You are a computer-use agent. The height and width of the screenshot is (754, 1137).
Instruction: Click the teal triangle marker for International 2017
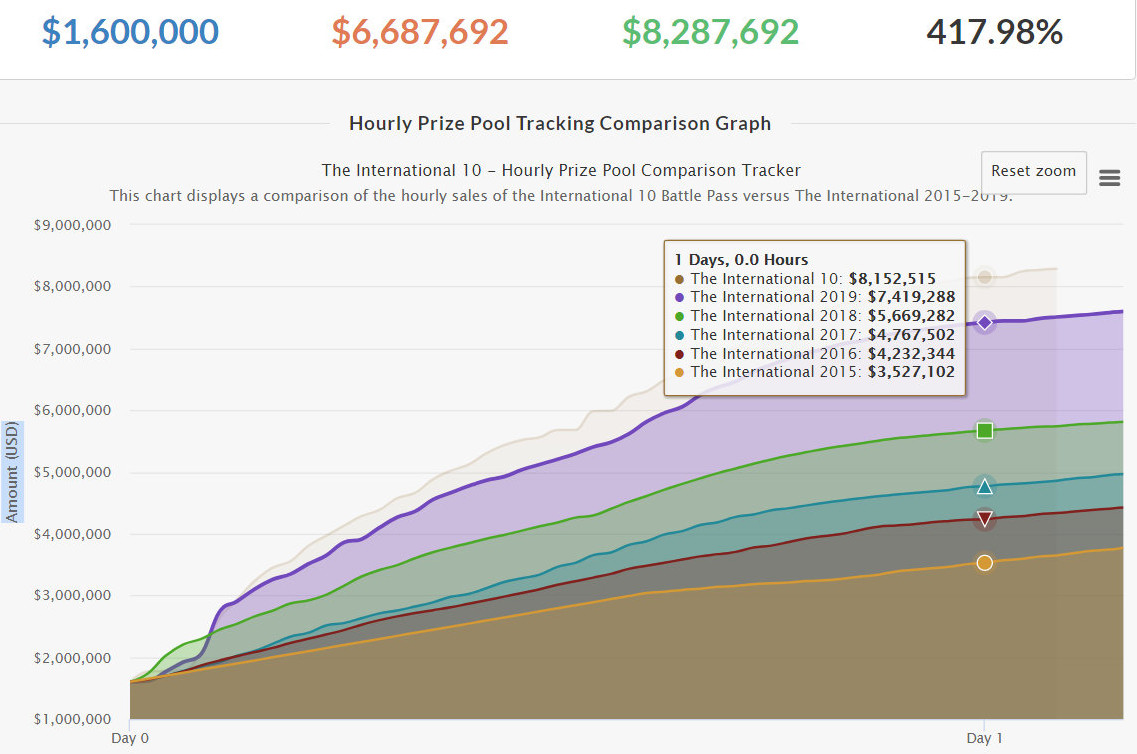(985, 487)
